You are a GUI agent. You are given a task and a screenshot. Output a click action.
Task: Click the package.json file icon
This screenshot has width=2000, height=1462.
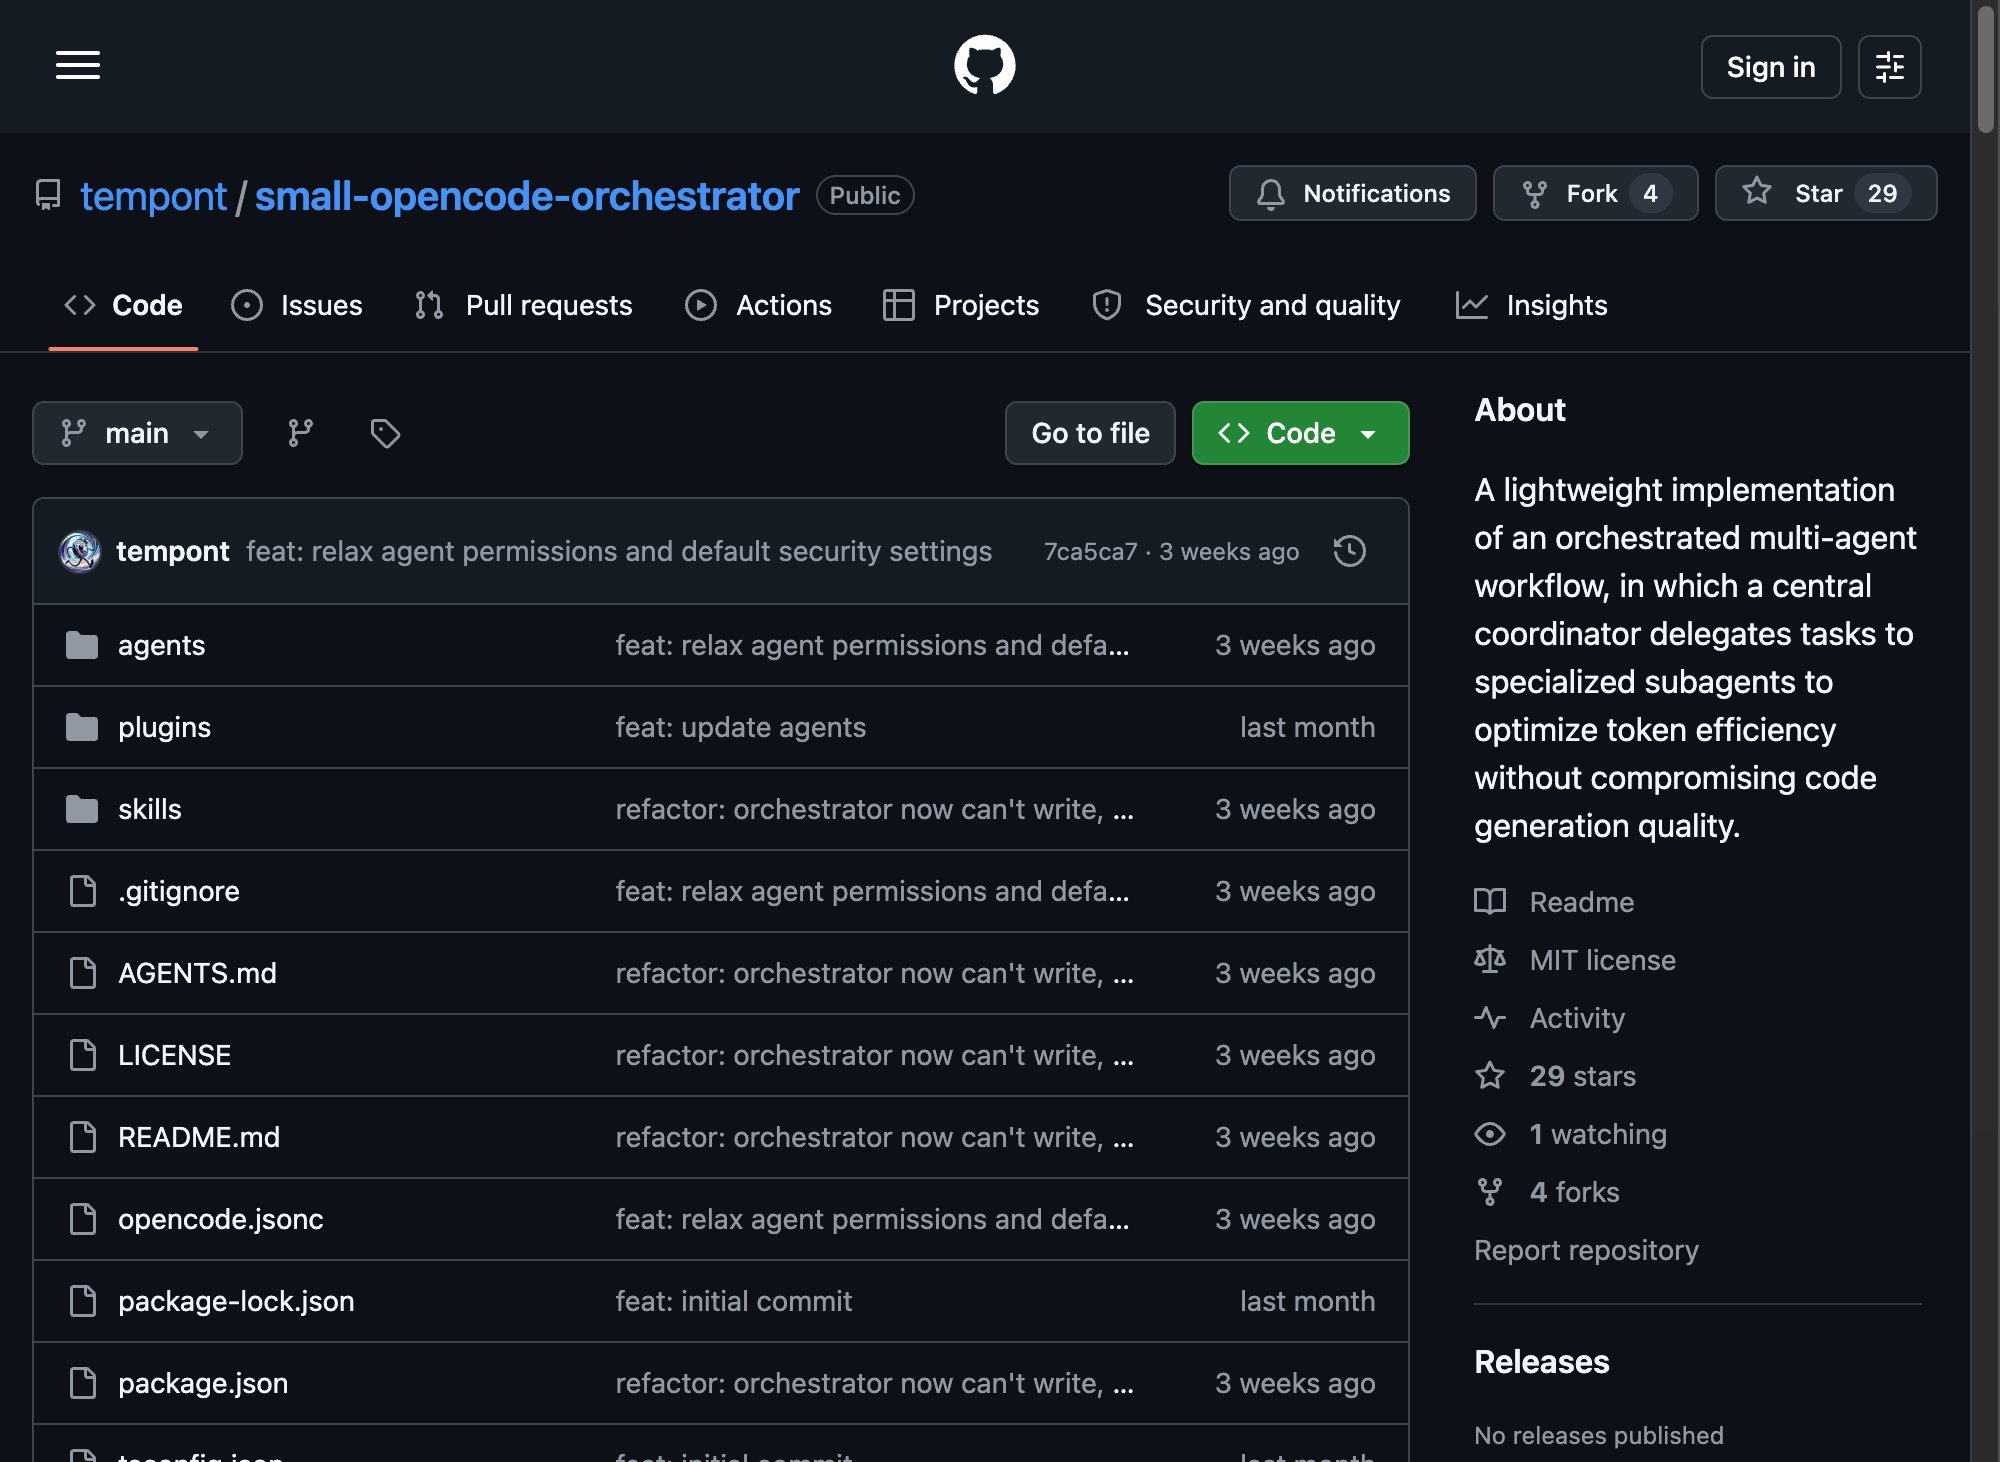pos(83,1383)
